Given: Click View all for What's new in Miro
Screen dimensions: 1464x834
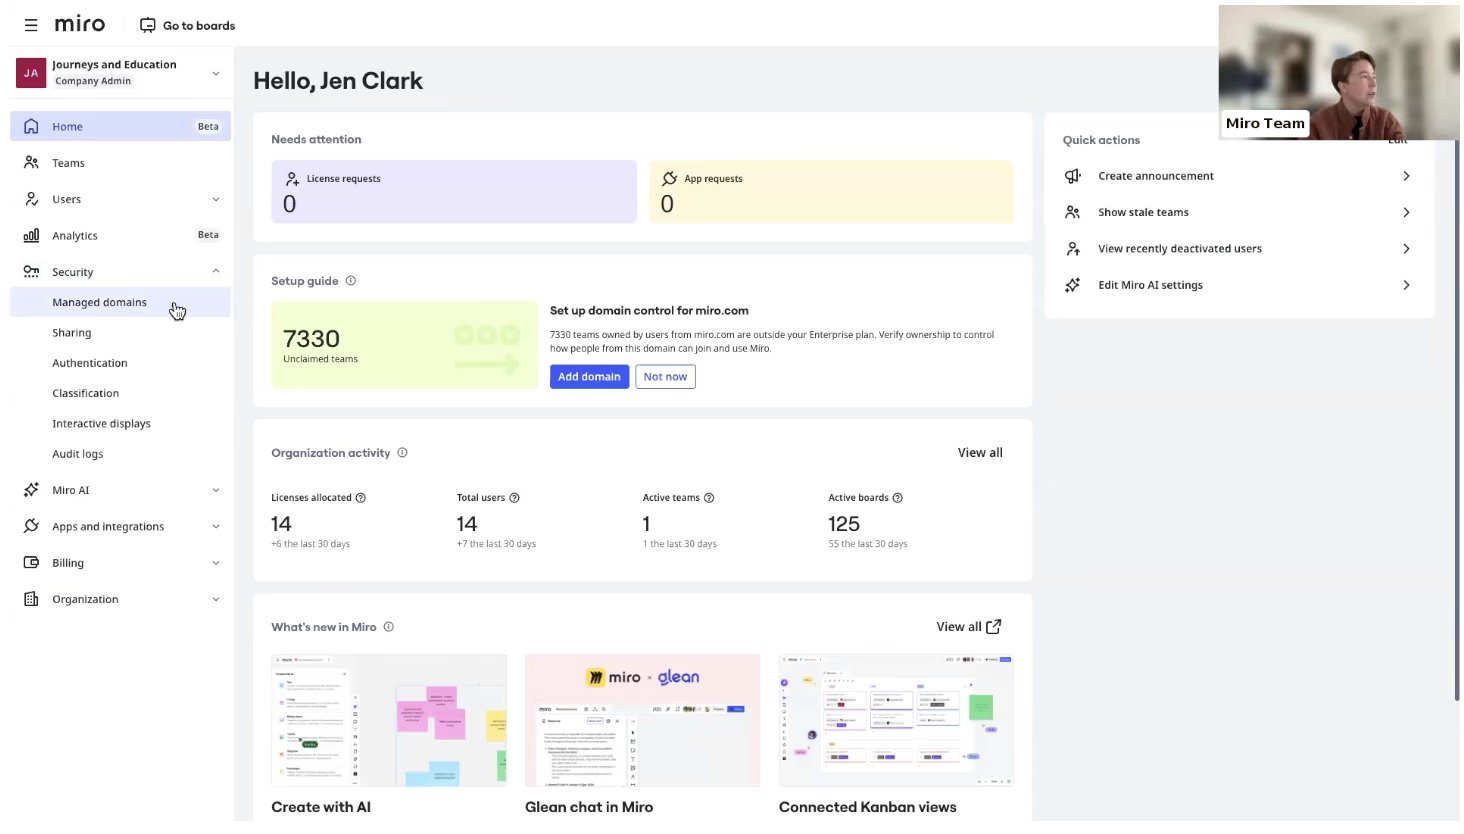Looking at the screenshot, I should tap(968, 627).
